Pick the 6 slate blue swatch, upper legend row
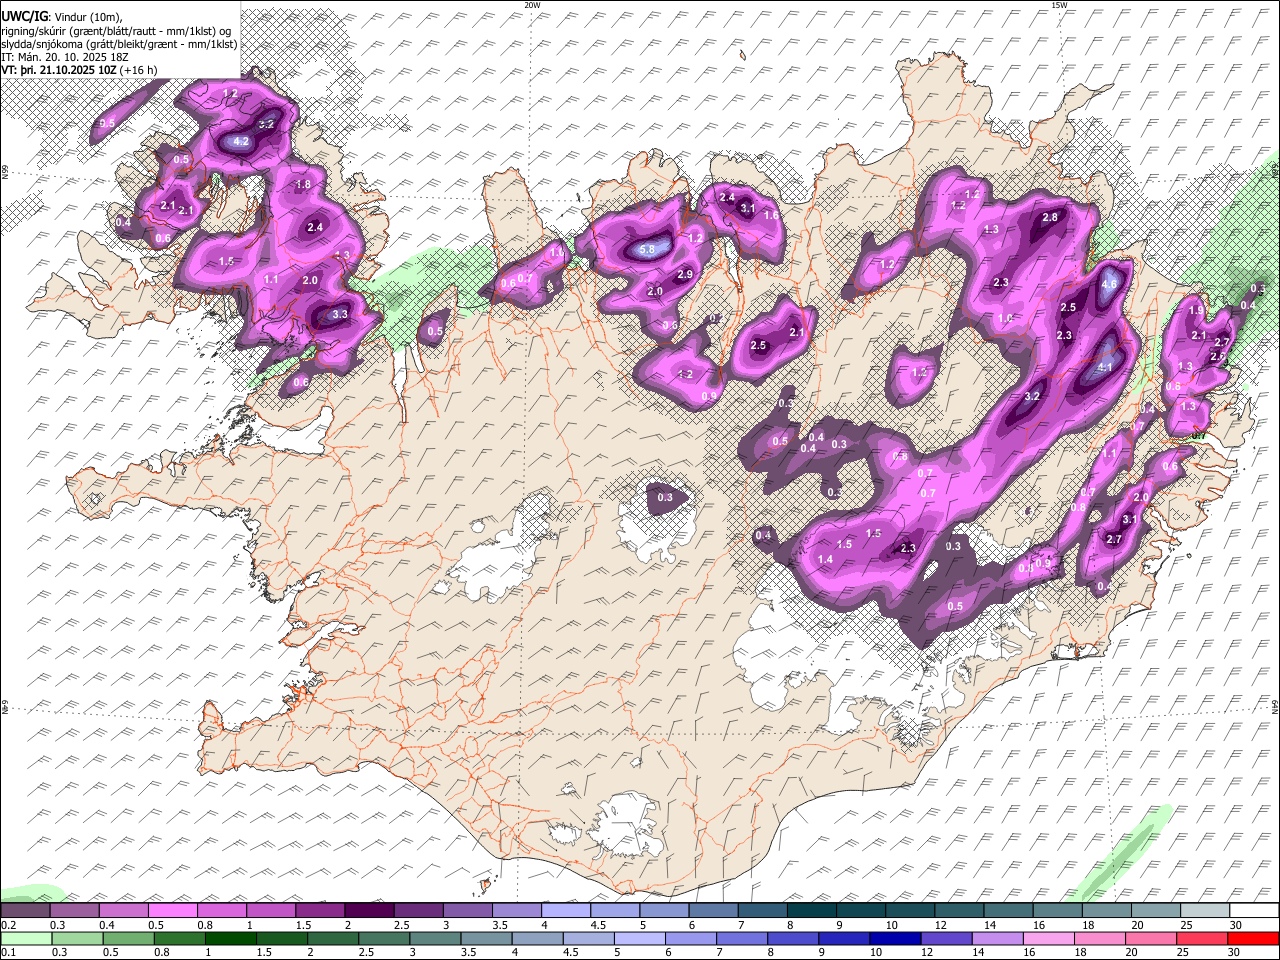 [713, 911]
